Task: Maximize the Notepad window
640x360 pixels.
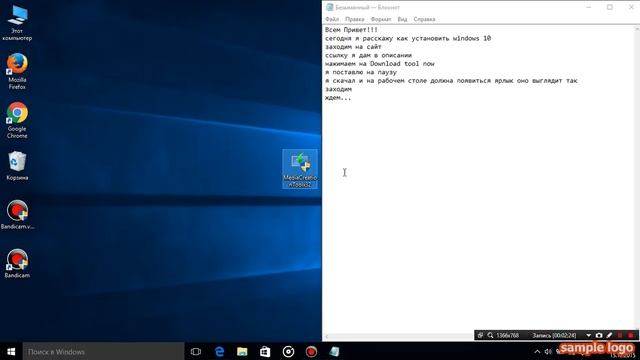Action: 609,7
